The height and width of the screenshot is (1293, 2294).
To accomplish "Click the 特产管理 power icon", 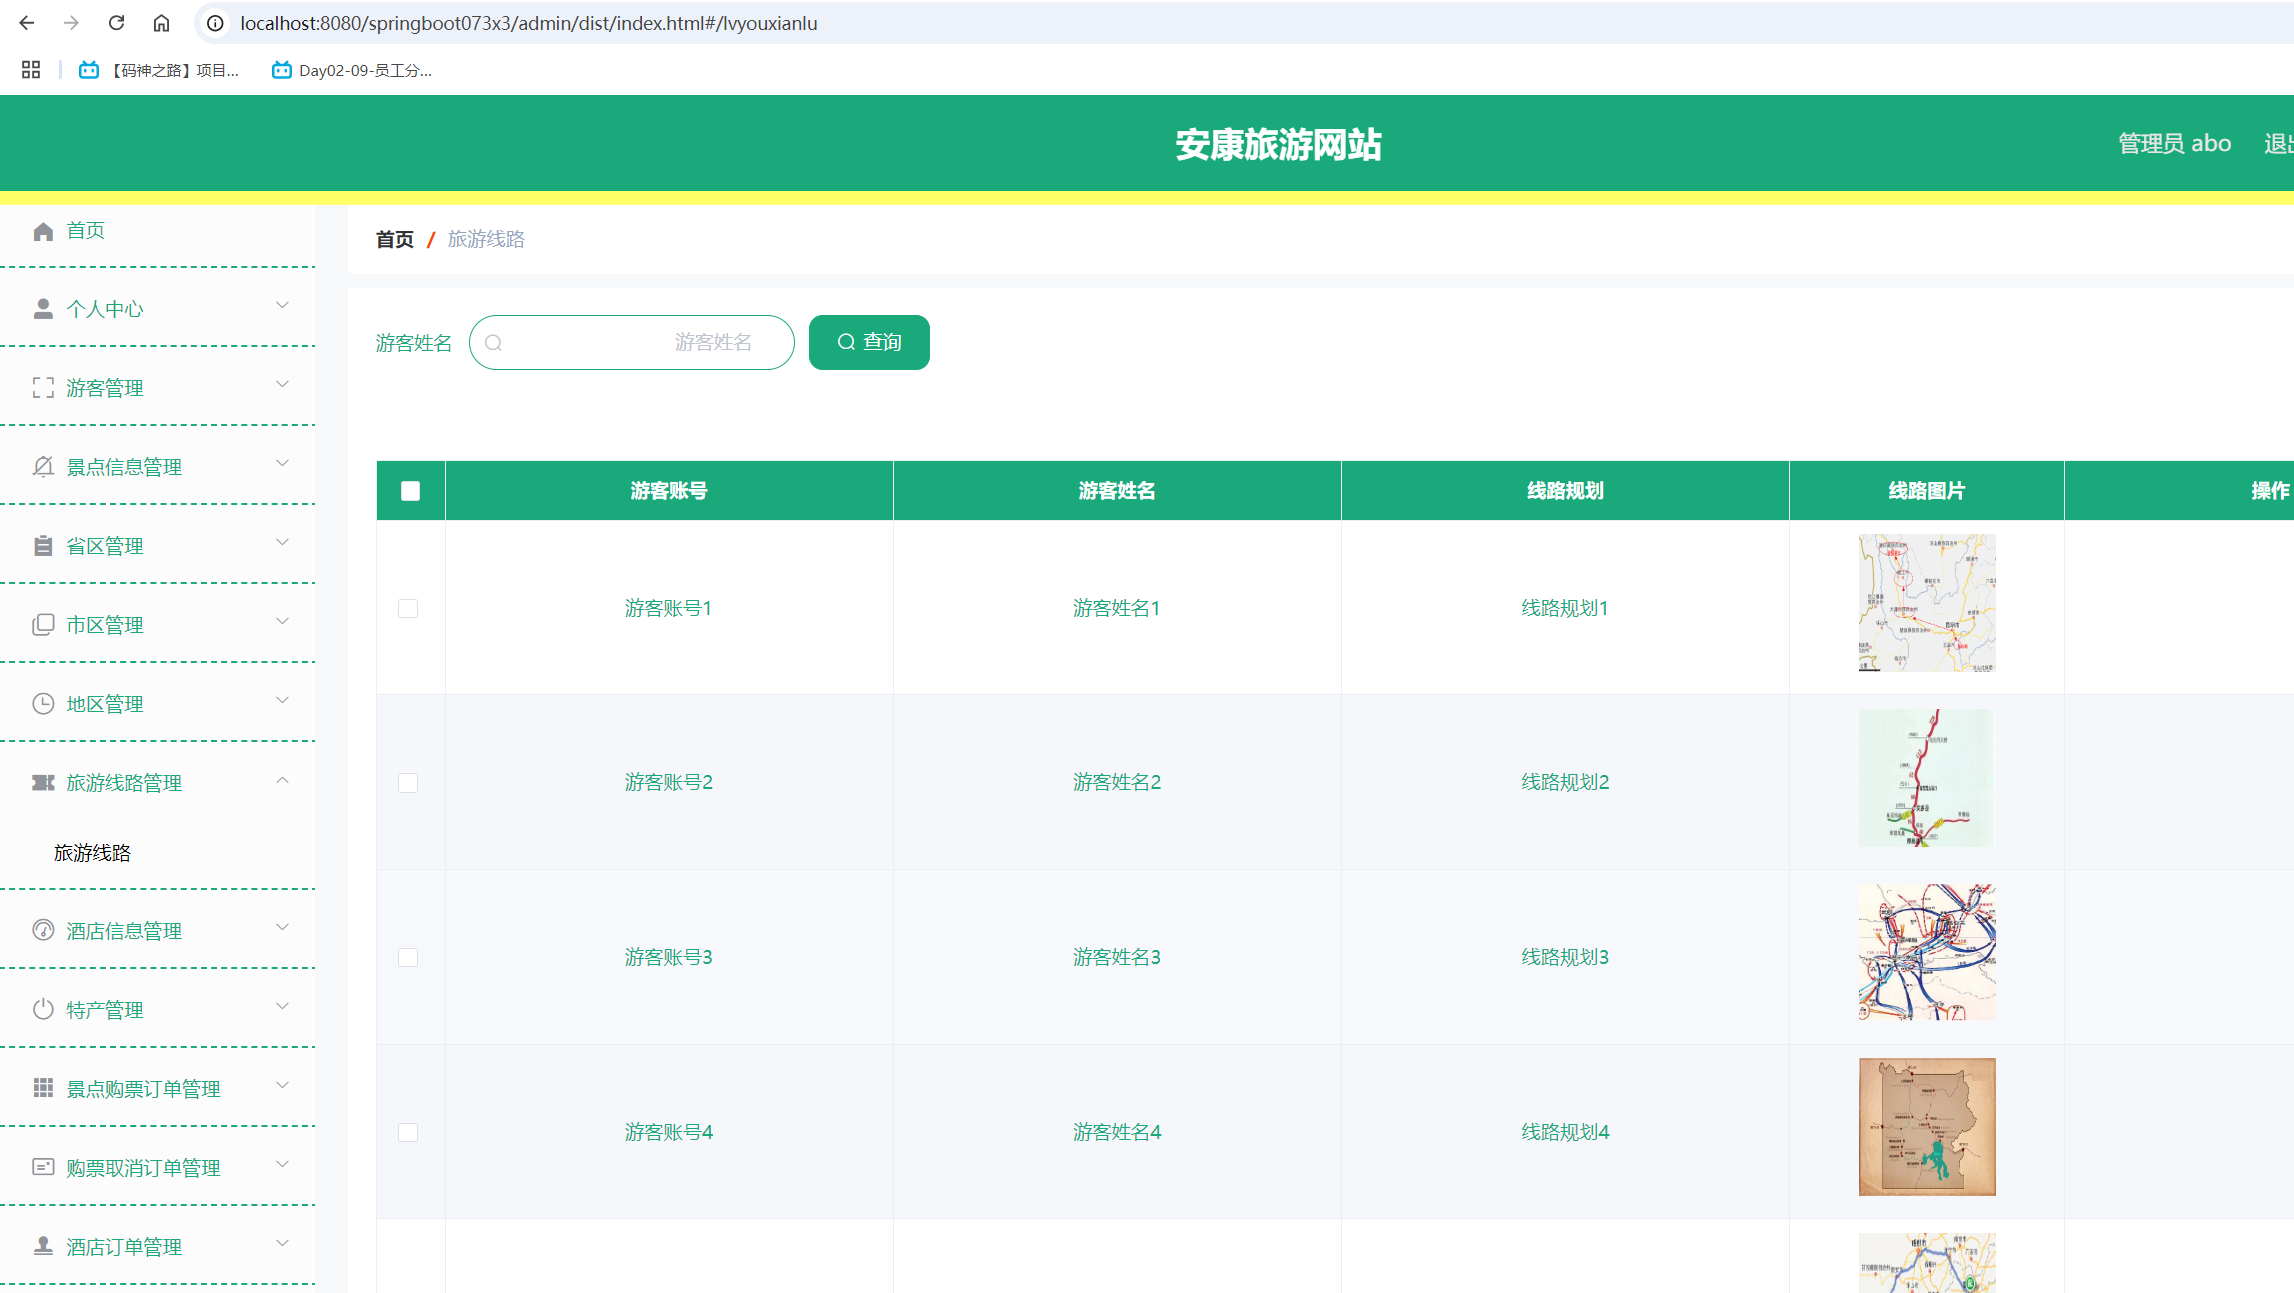I will pos(44,1008).
